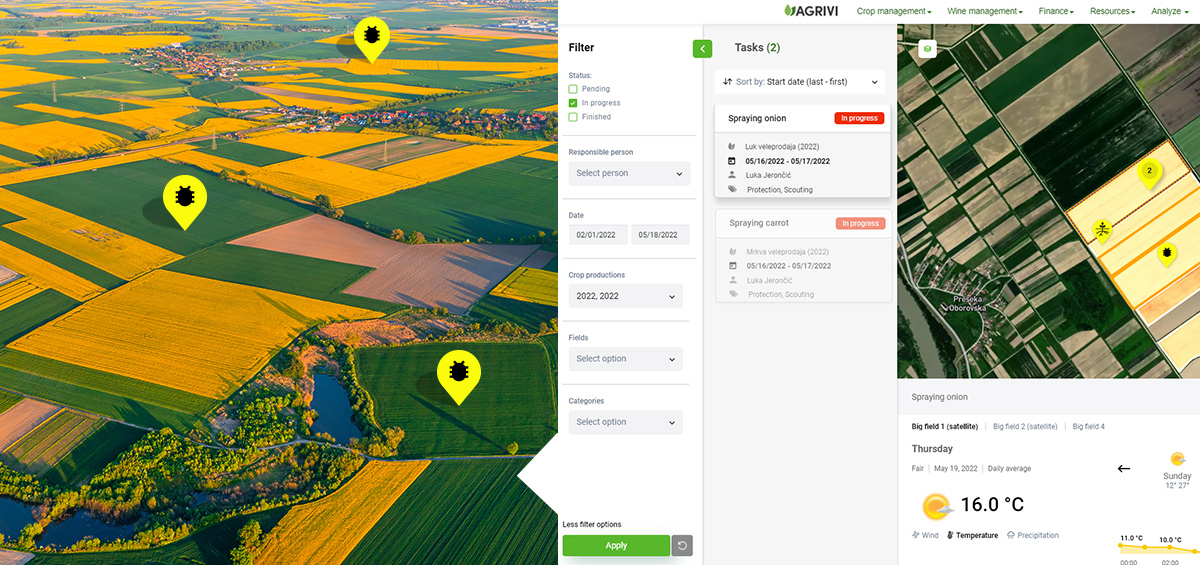Click the green collapse filter panel arrow
This screenshot has width=1200, height=565.
[x=702, y=48]
